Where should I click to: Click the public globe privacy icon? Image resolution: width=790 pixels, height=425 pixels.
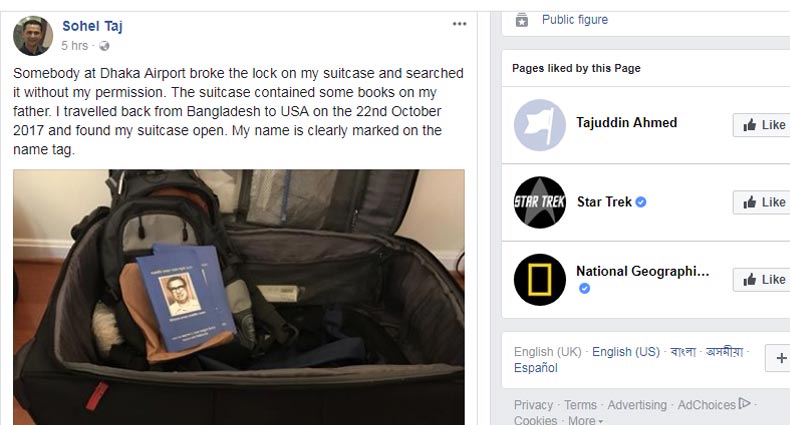coord(104,46)
